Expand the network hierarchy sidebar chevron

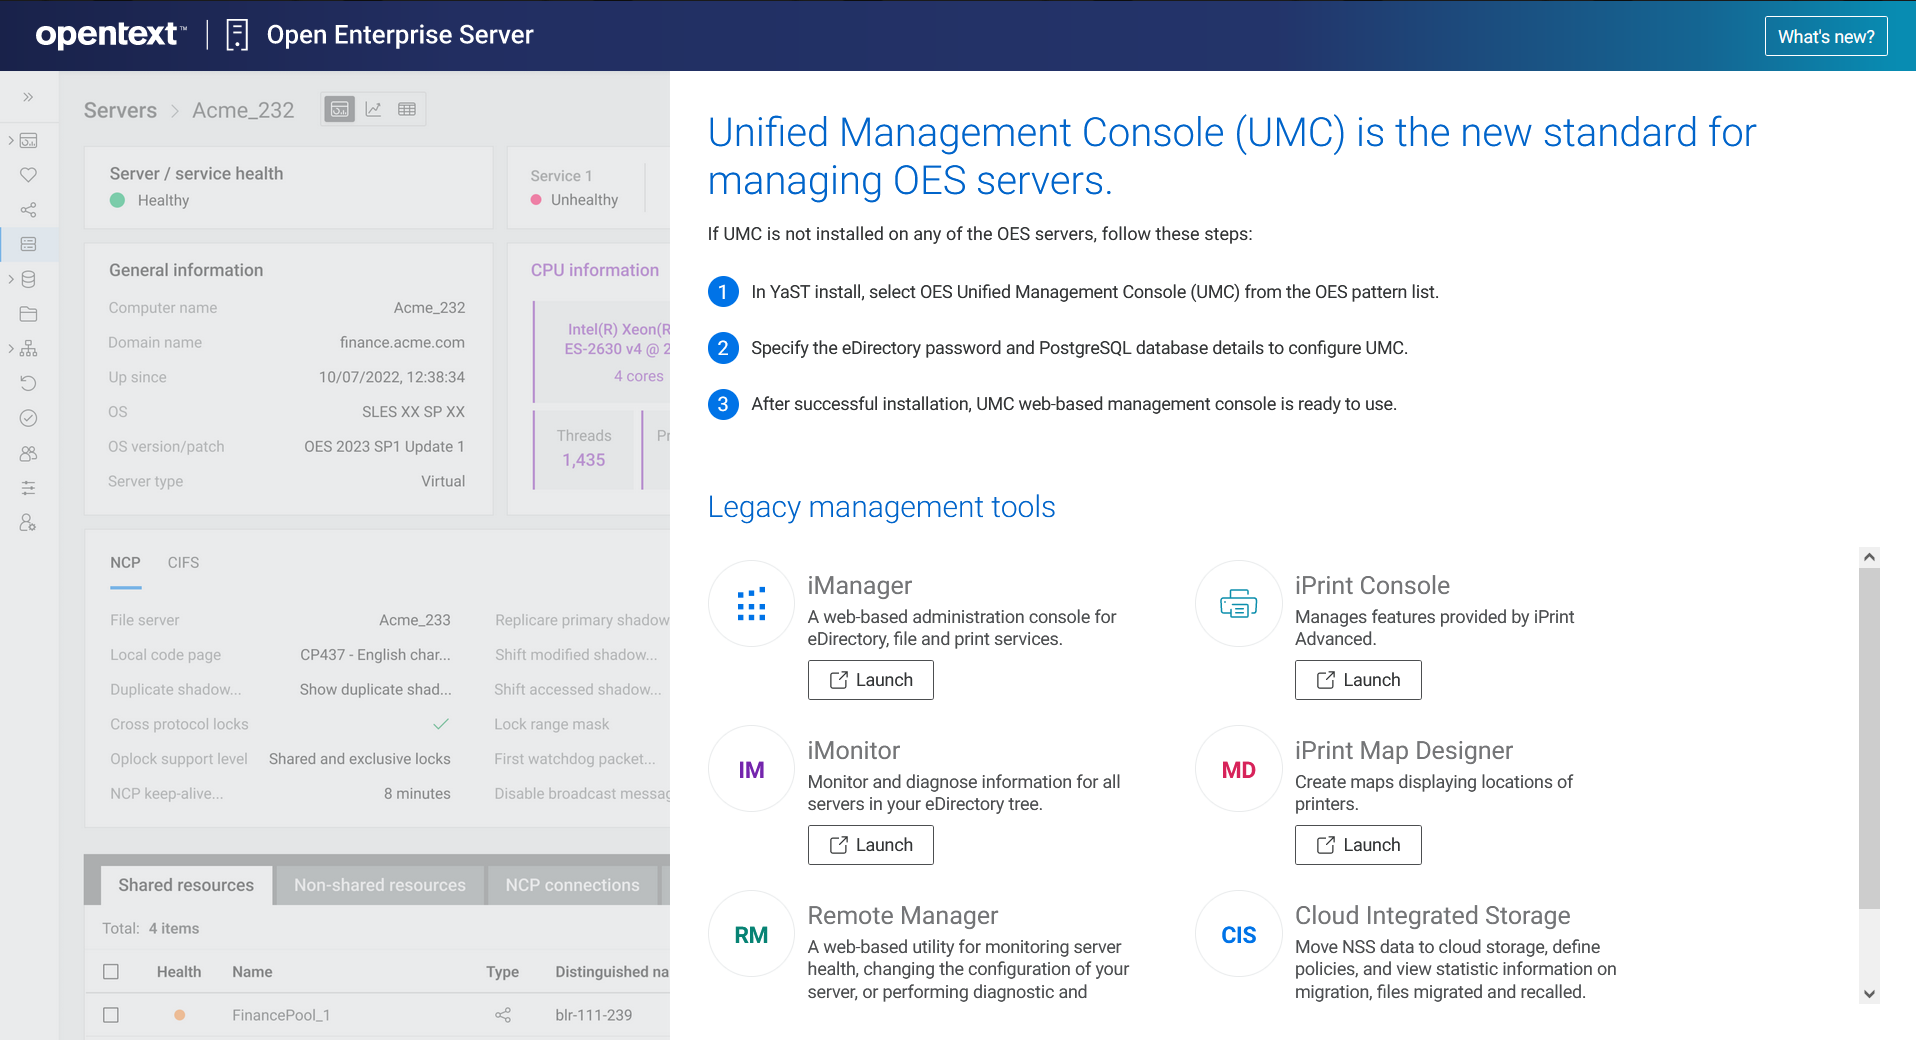point(11,348)
